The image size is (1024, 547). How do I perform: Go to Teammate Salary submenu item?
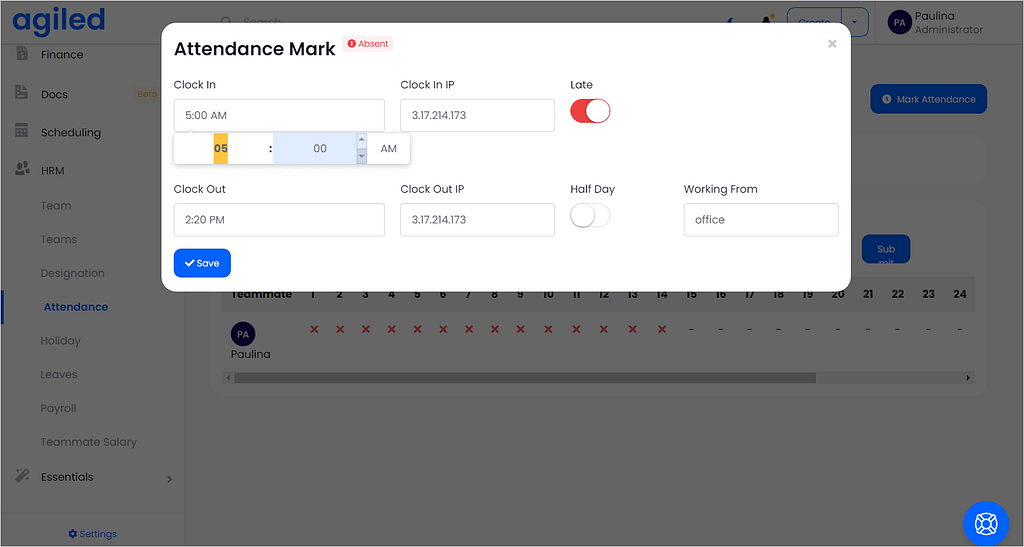88,442
